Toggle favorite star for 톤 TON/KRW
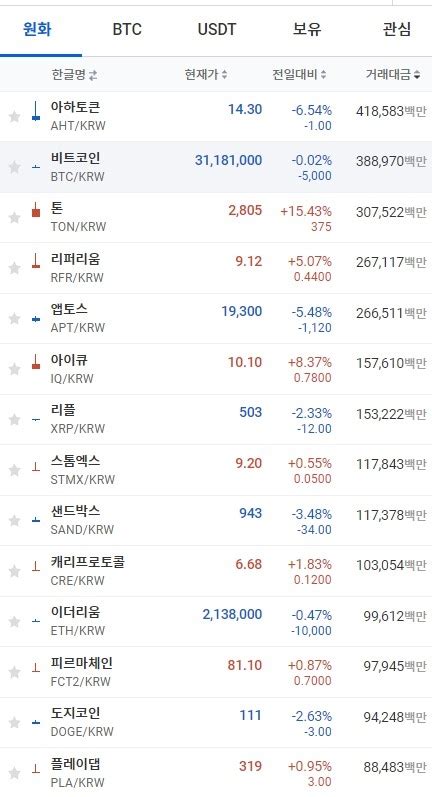Viewport: 432px width, 797px height. 14,218
